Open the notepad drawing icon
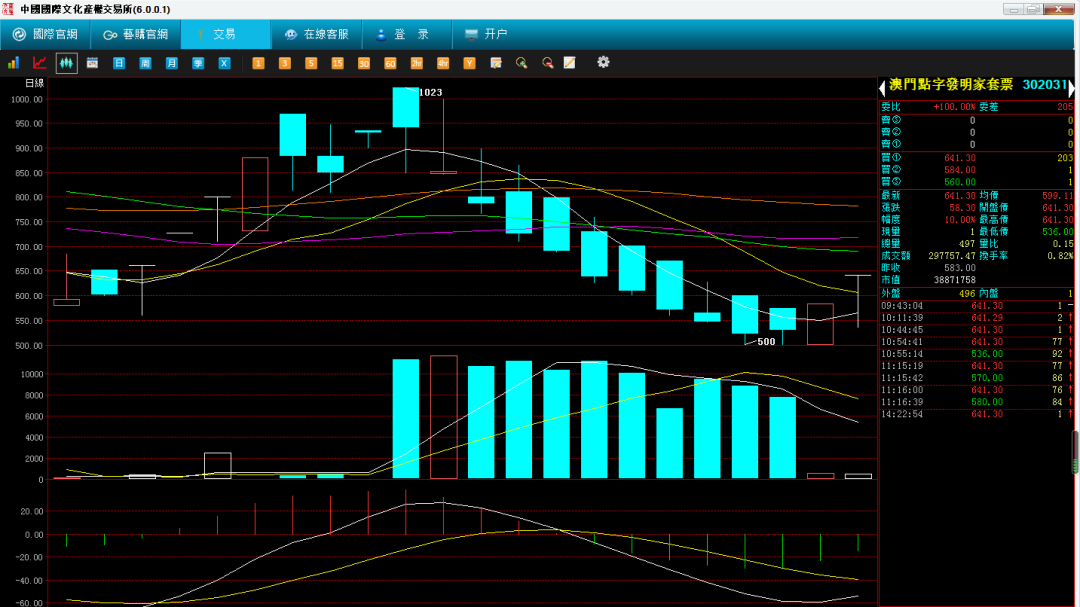 tap(570, 63)
